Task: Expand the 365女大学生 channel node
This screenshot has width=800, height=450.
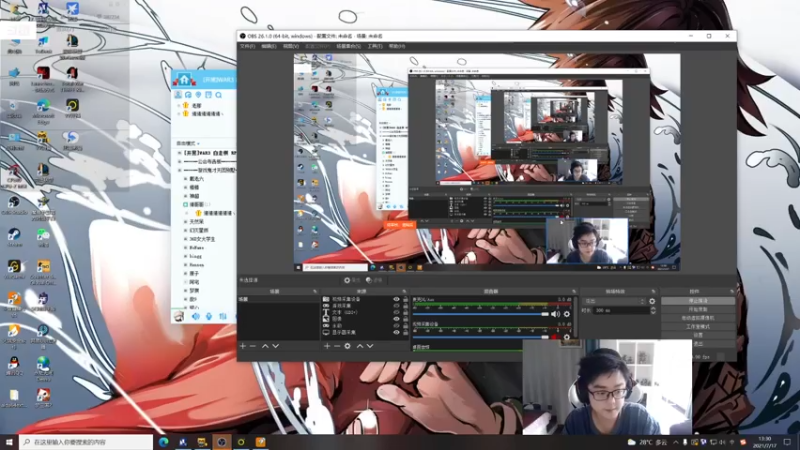Action: (186, 239)
